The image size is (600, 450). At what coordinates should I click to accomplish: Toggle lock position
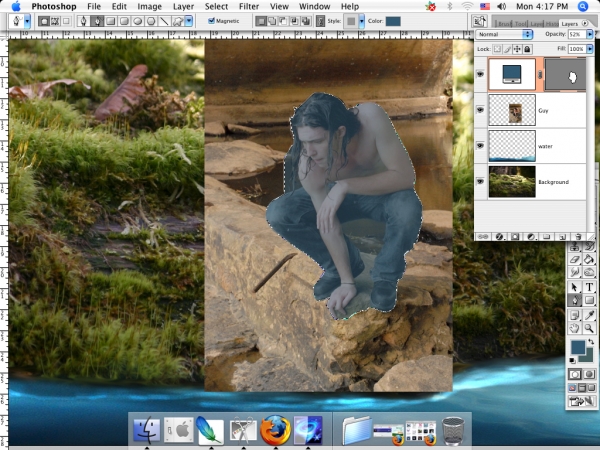pyautogui.click(x=517, y=49)
